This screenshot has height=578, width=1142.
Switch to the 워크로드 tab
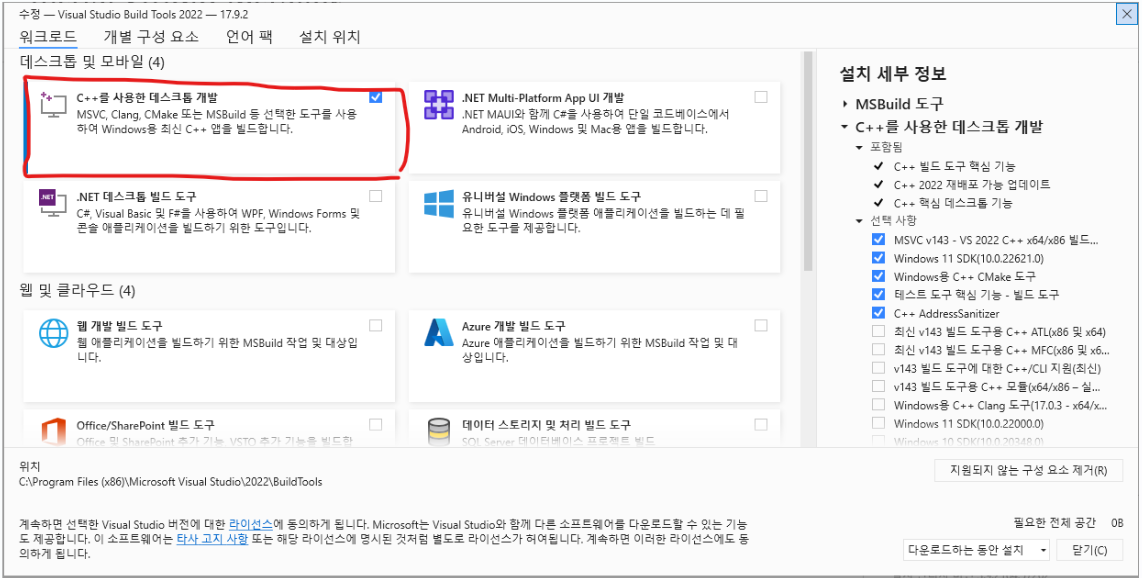pos(48,37)
